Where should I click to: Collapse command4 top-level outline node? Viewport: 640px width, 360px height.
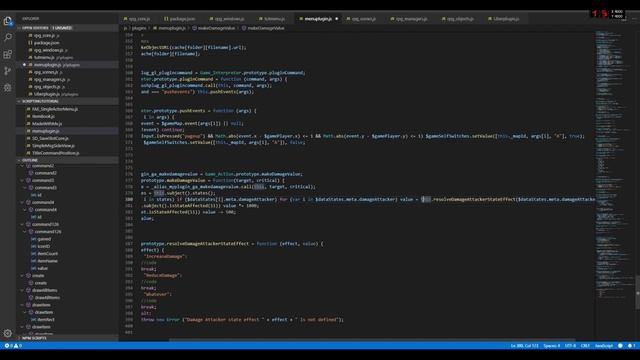pyautogui.click(x=22, y=202)
